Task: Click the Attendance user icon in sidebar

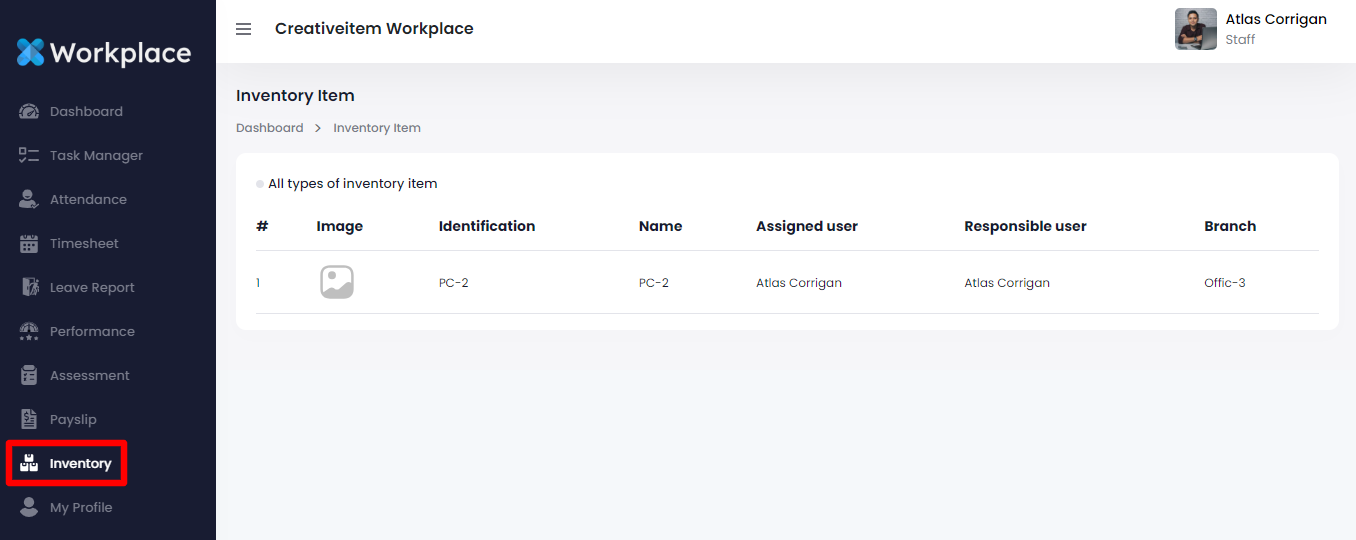Action: coord(29,200)
